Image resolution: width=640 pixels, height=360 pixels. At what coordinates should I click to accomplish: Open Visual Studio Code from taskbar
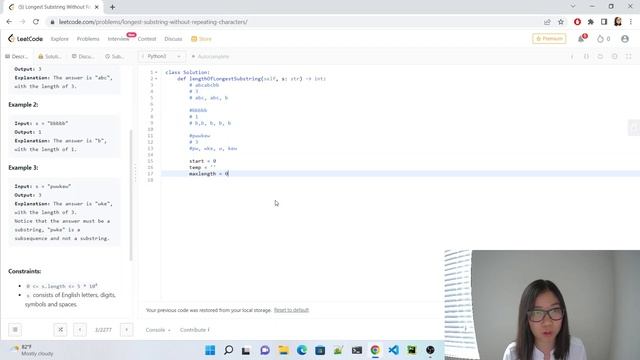click(393, 350)
